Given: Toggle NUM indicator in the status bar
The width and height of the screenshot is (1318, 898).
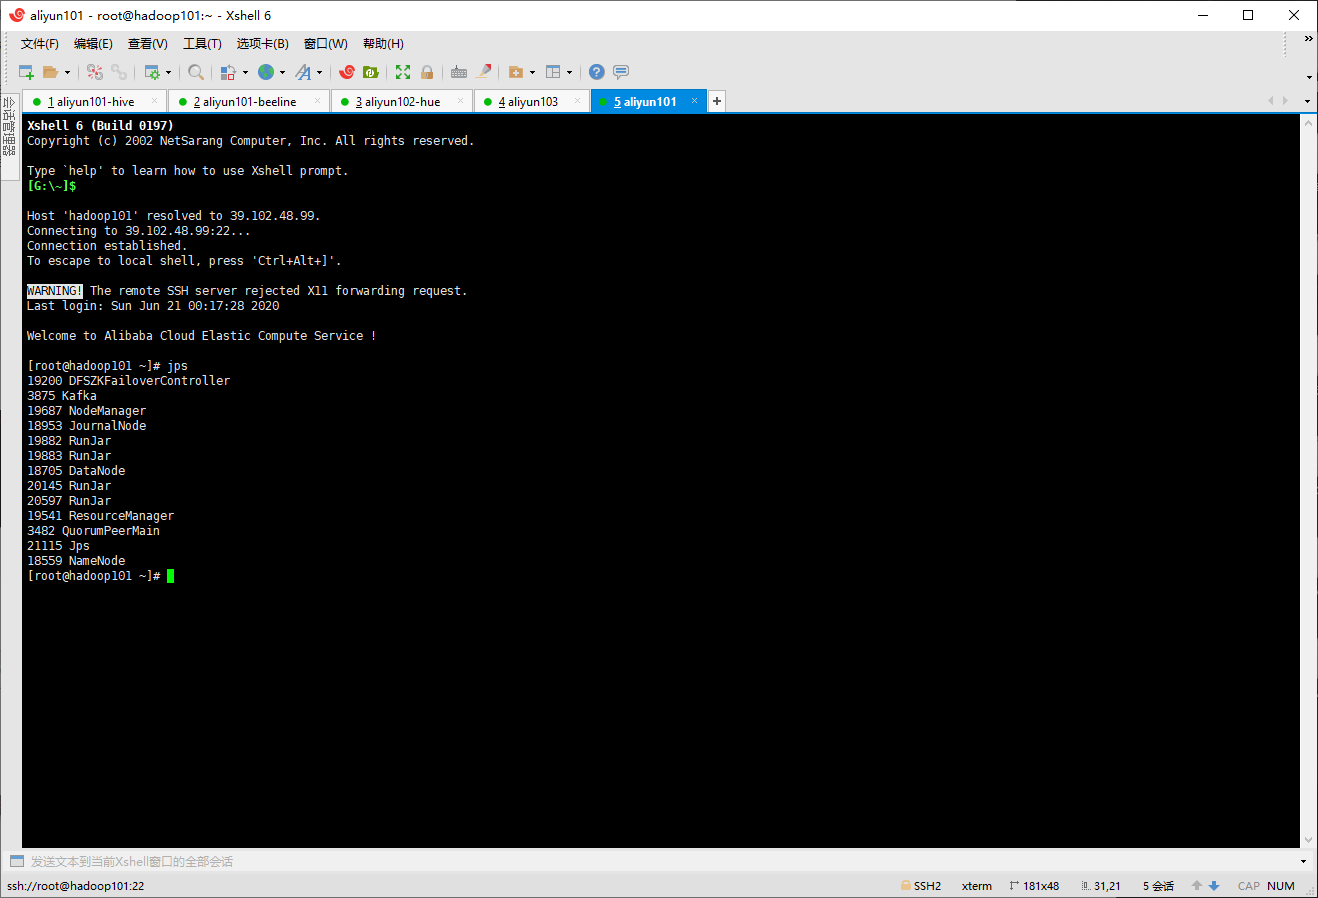Looking at the screenshot, I should click(1281, 885).
